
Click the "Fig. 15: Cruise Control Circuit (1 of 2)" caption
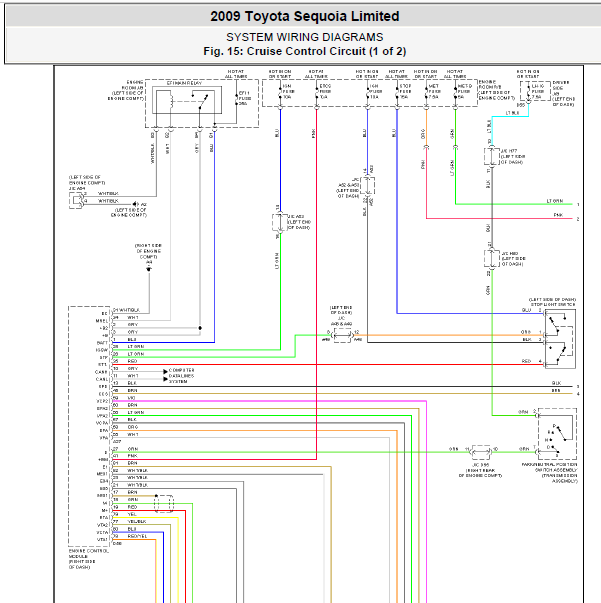tap(305, 51)
